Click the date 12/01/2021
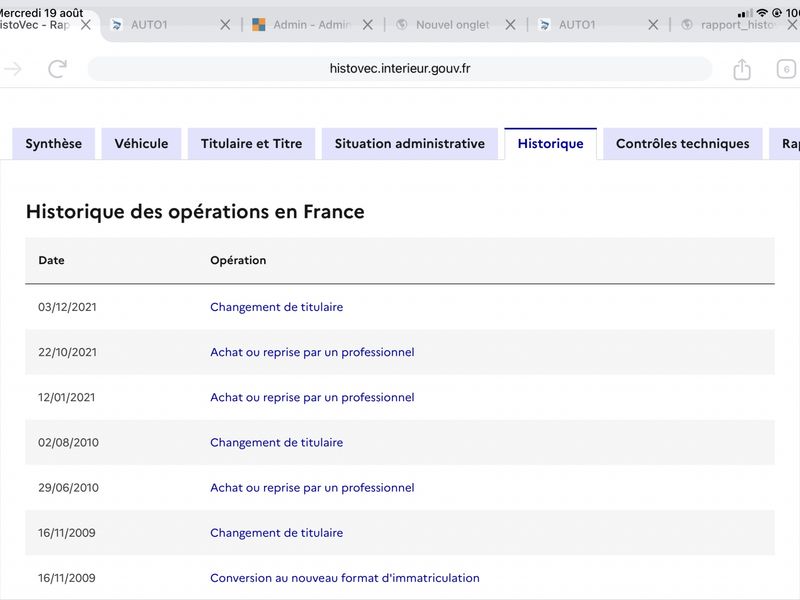800x600 pixels. [x=66, y=397]
